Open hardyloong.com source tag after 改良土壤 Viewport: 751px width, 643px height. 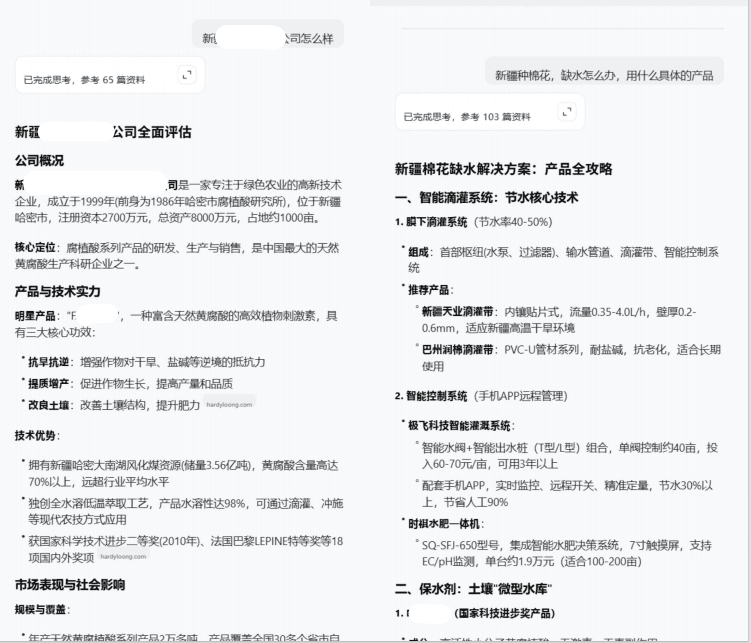point(229,405)
